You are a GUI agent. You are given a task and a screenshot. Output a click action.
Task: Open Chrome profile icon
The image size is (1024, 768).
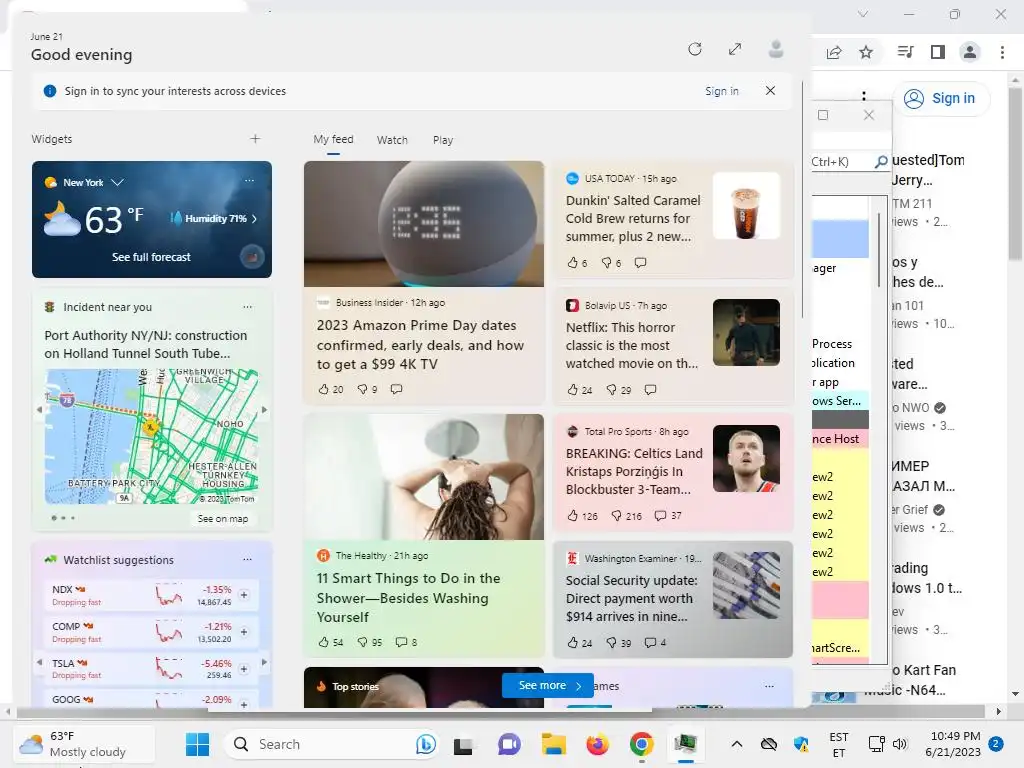coord(970,52)
